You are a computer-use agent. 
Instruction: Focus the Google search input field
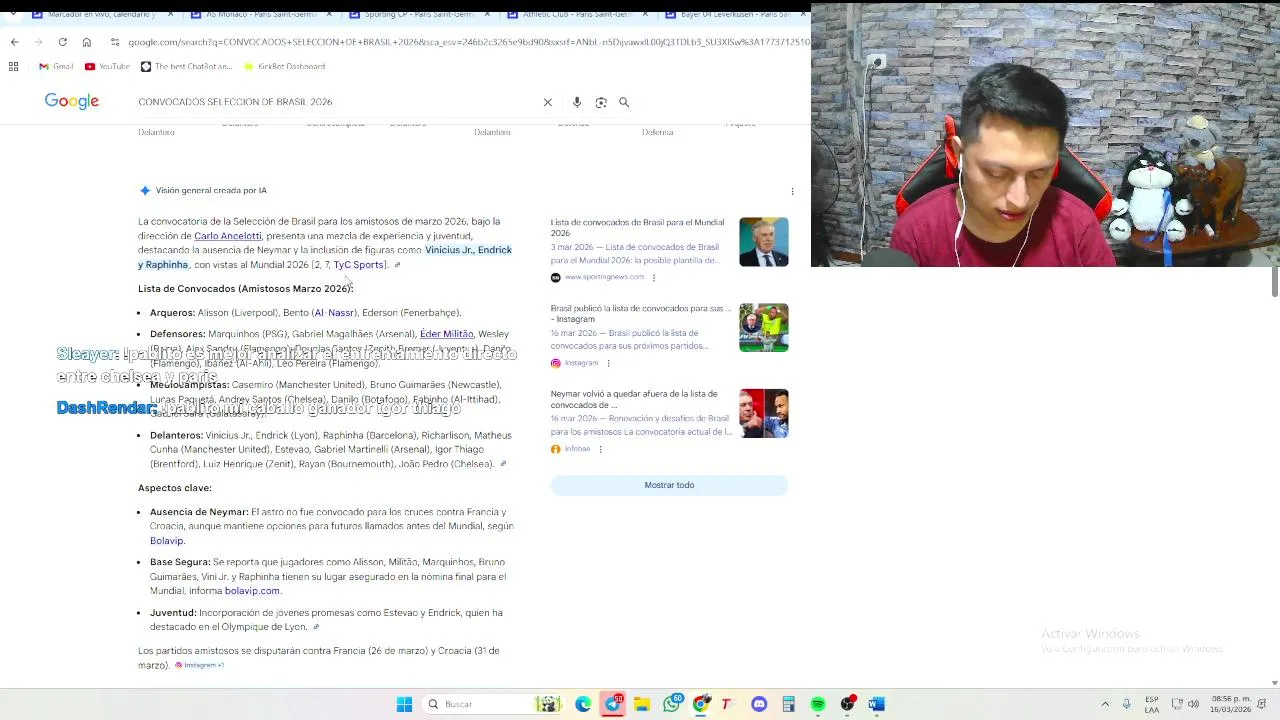[x=335, y=102]
